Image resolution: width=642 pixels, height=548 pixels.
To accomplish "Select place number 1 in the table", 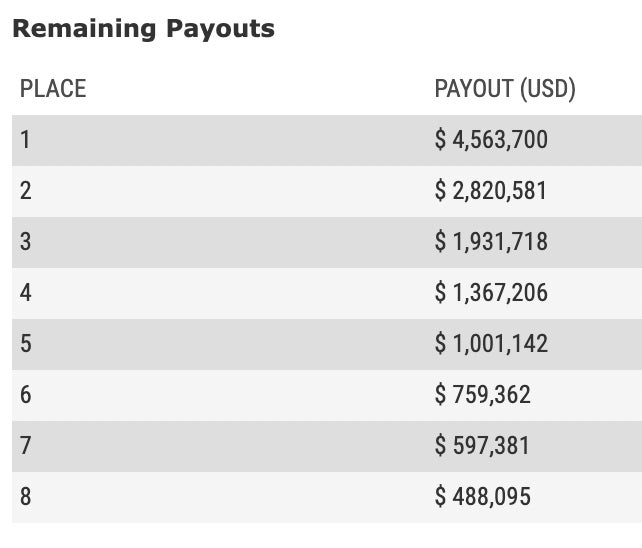I will (25, 139).
